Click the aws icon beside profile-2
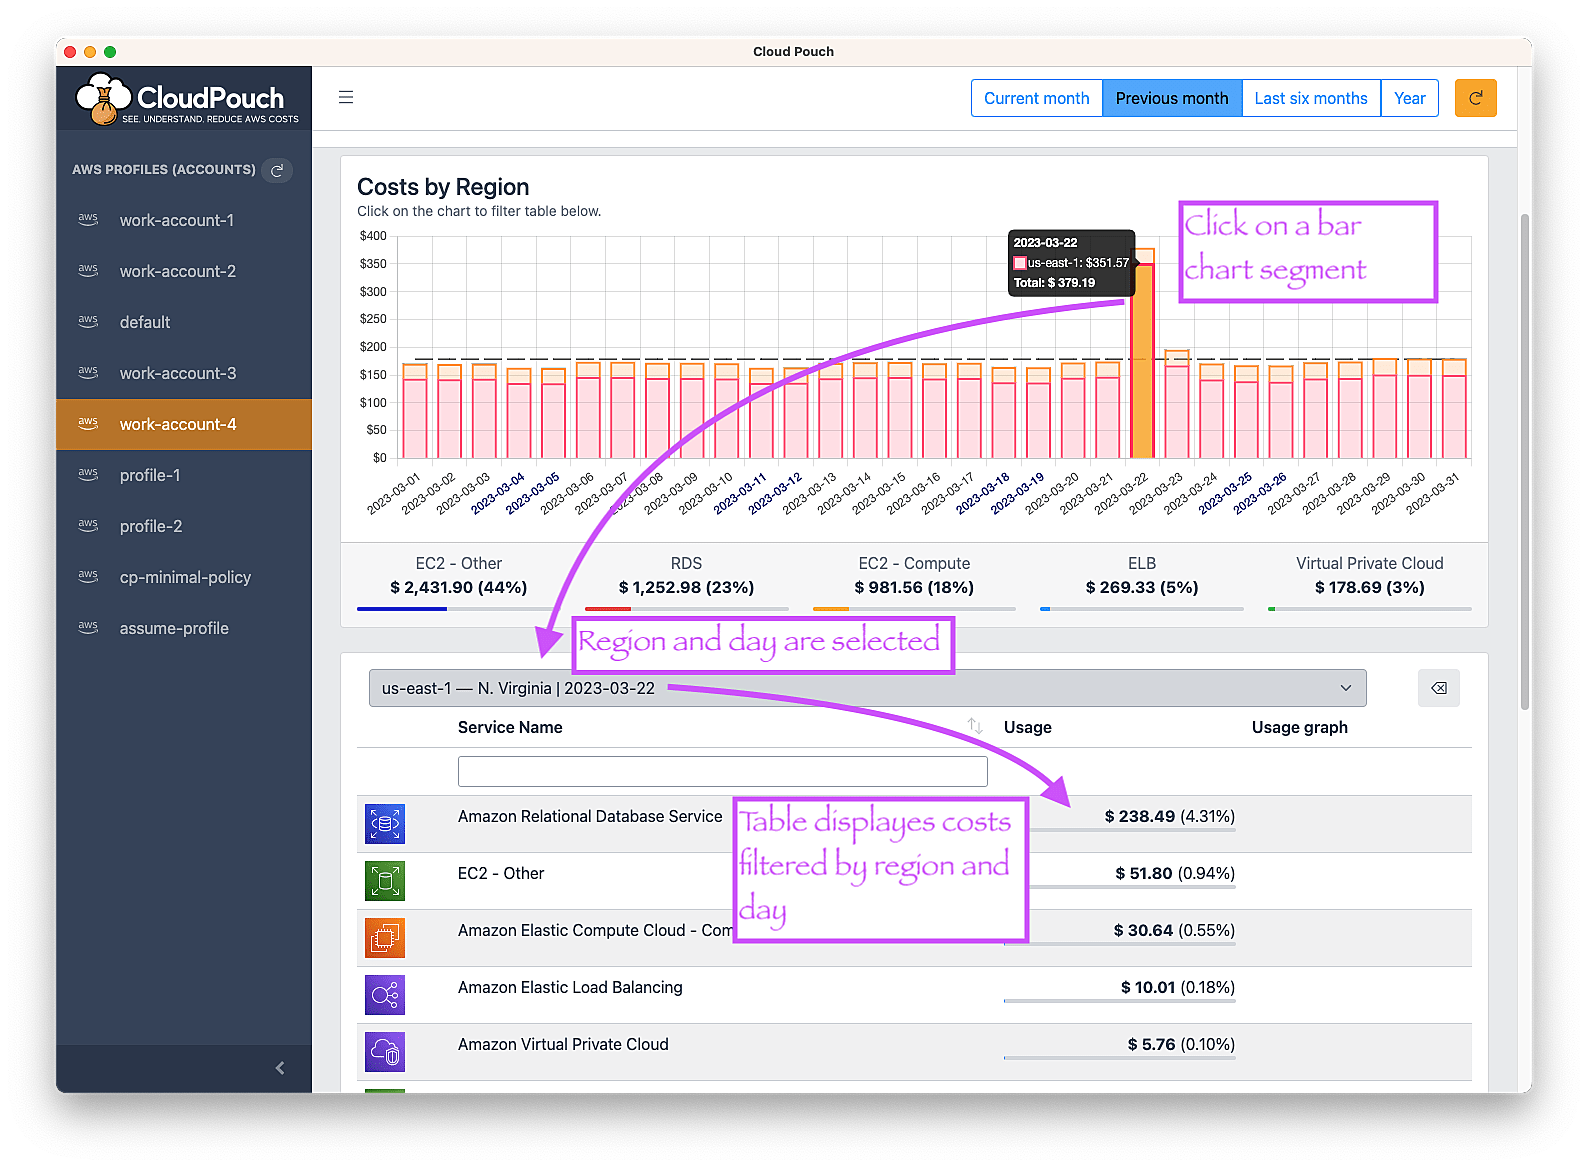Screen dimensions: 1588x1167 click(88, 525)
